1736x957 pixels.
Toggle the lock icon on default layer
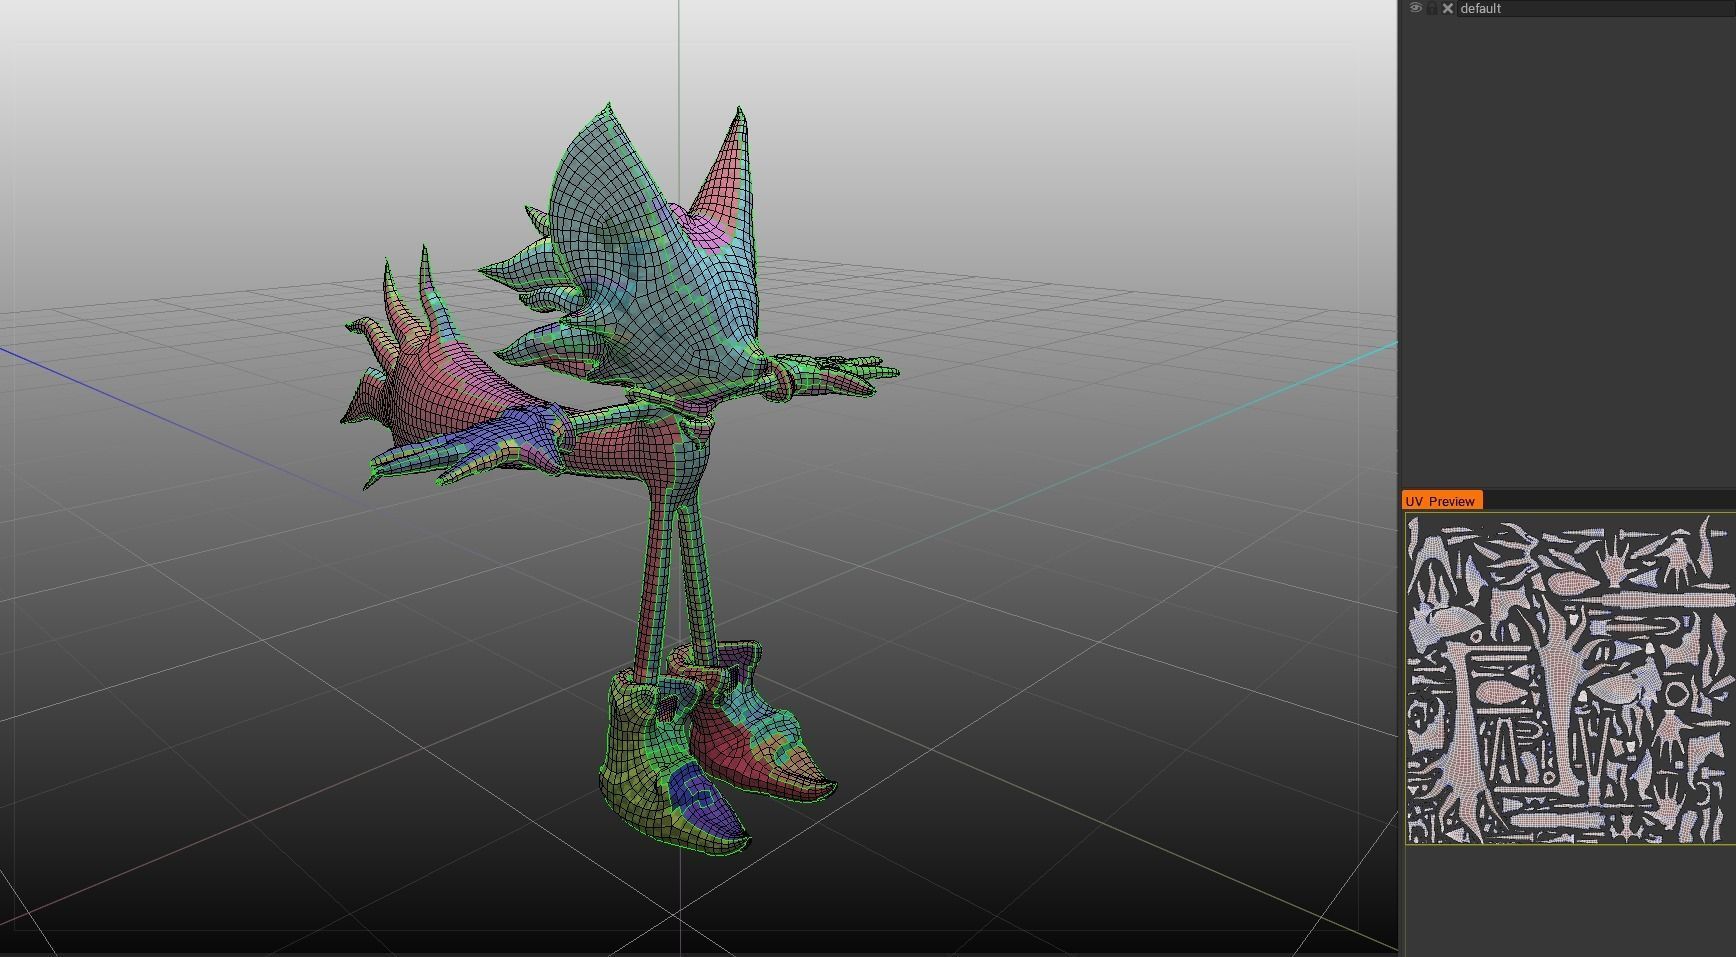(x=1432, y=8)
